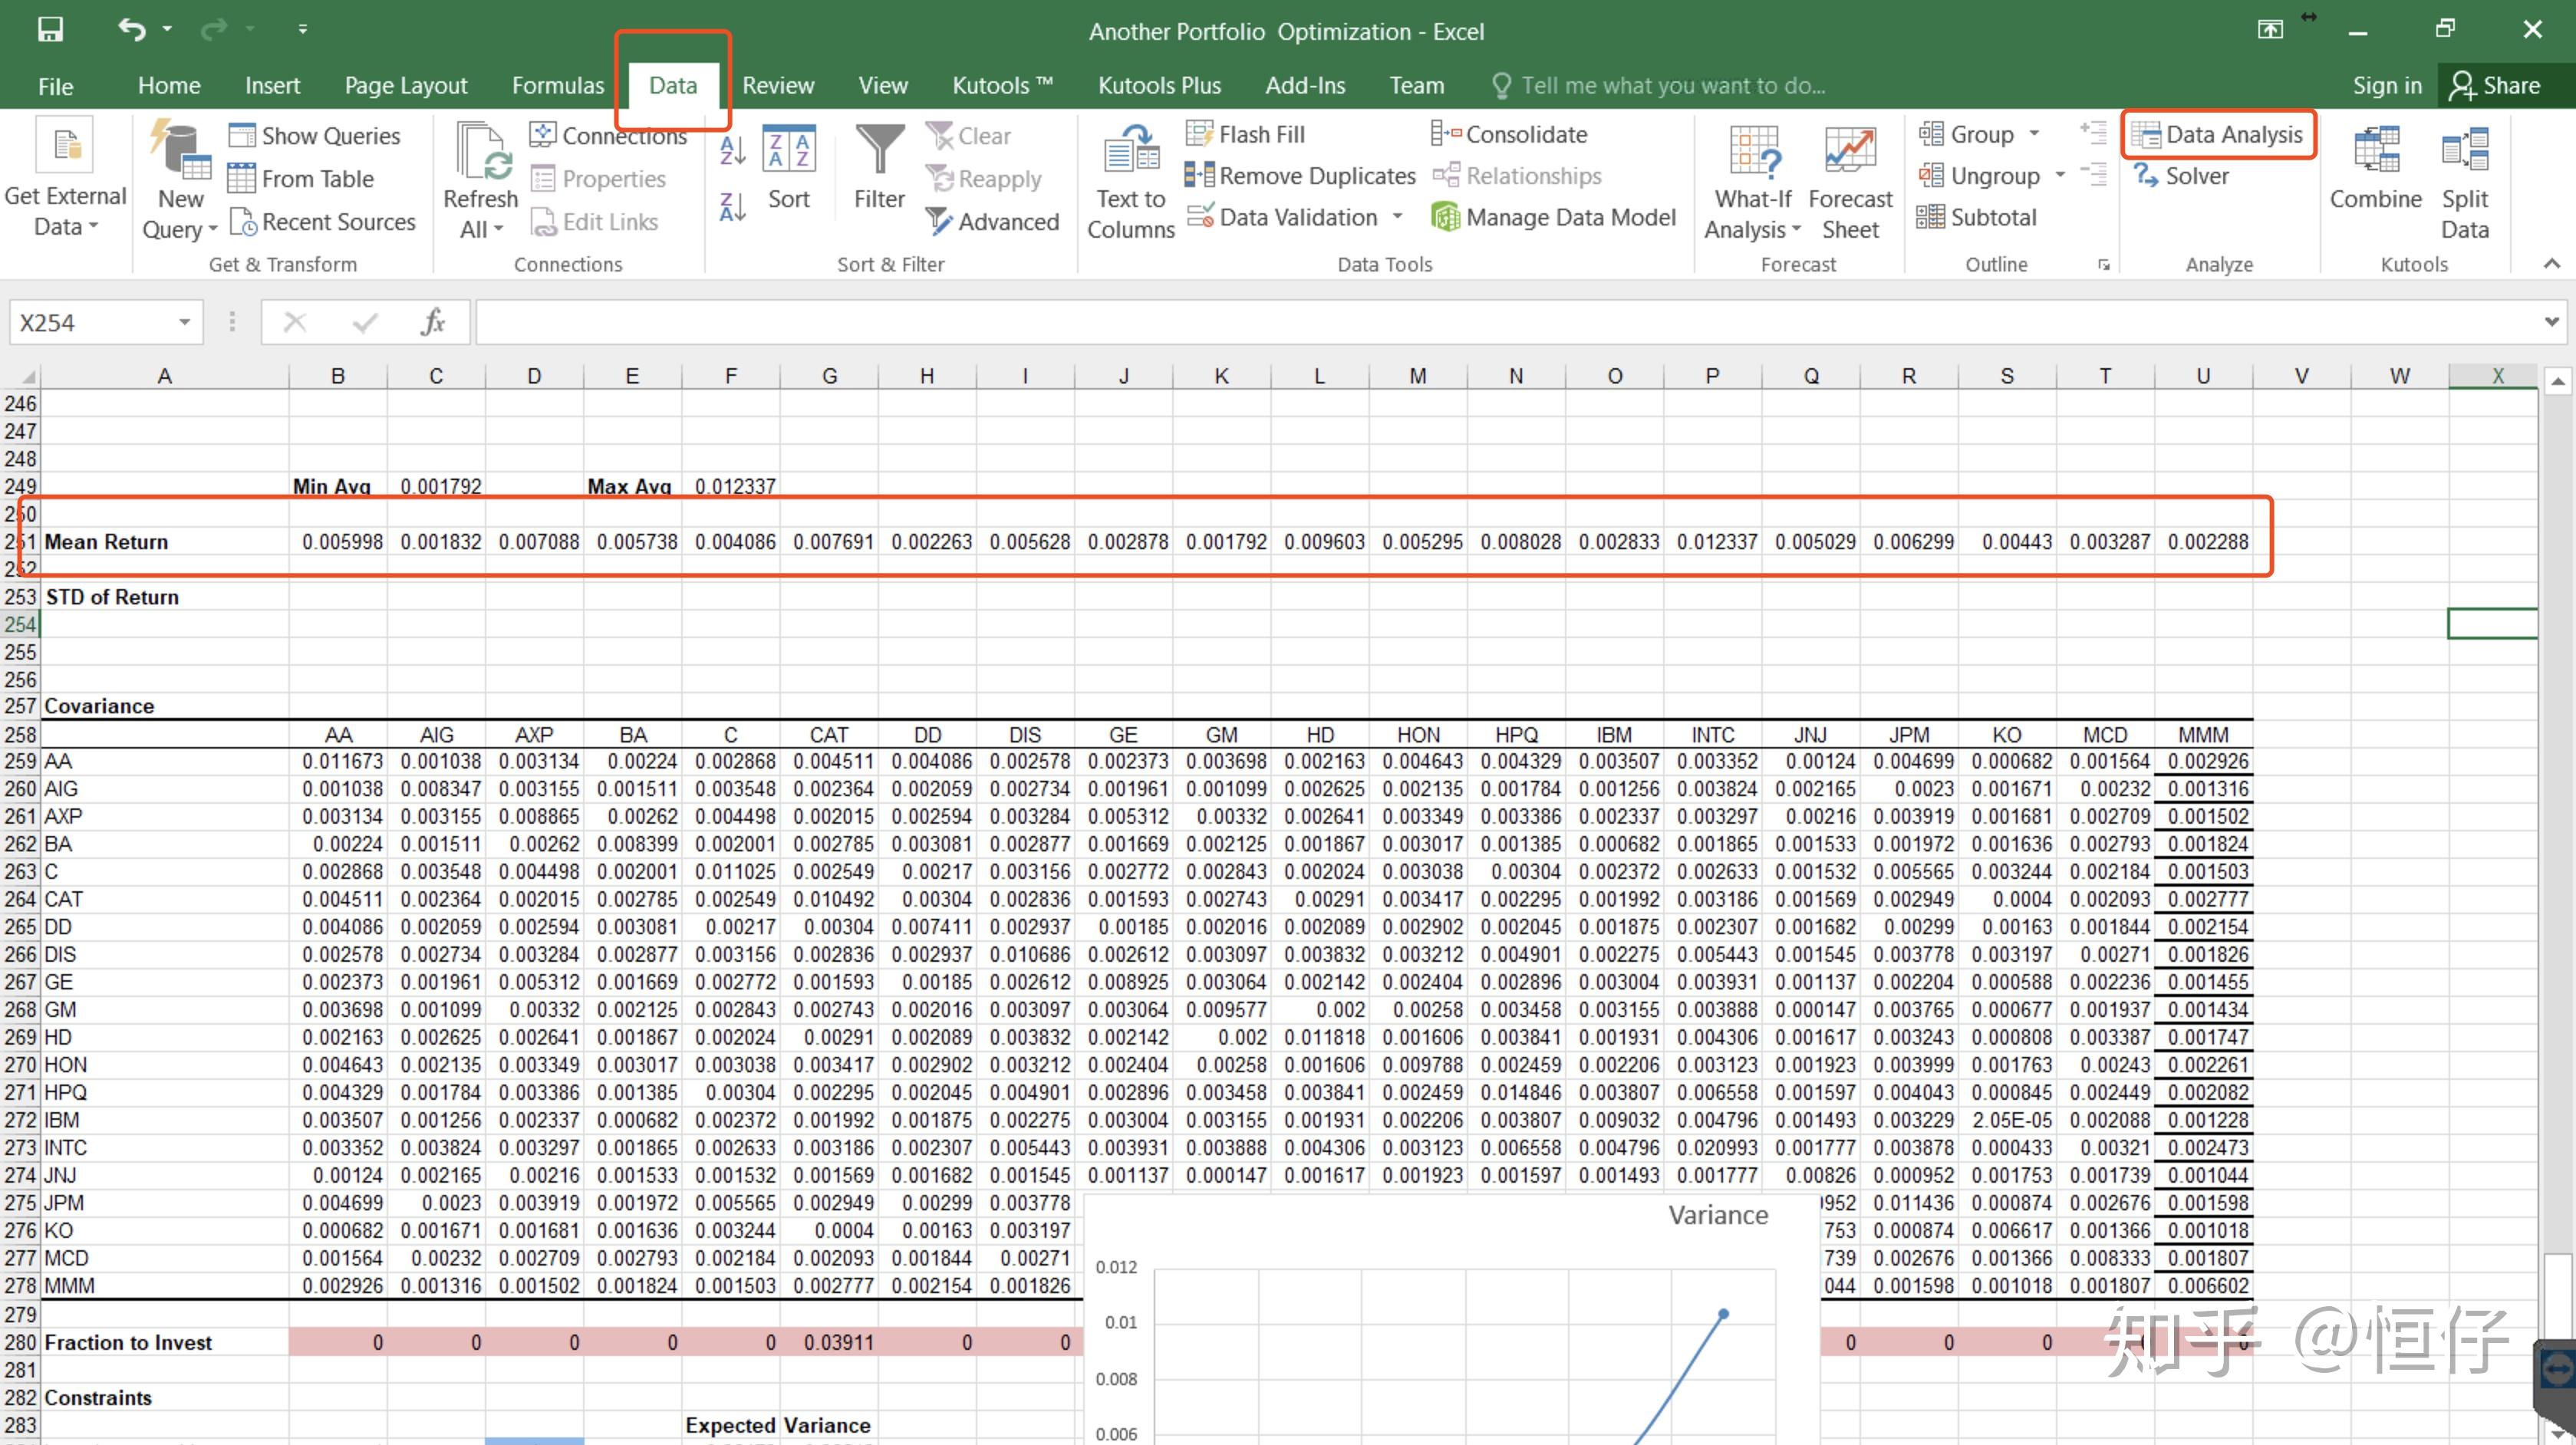Open the Page Layout tab
The width and height of the screenshot is (2576, 1445).
point(405,86)
